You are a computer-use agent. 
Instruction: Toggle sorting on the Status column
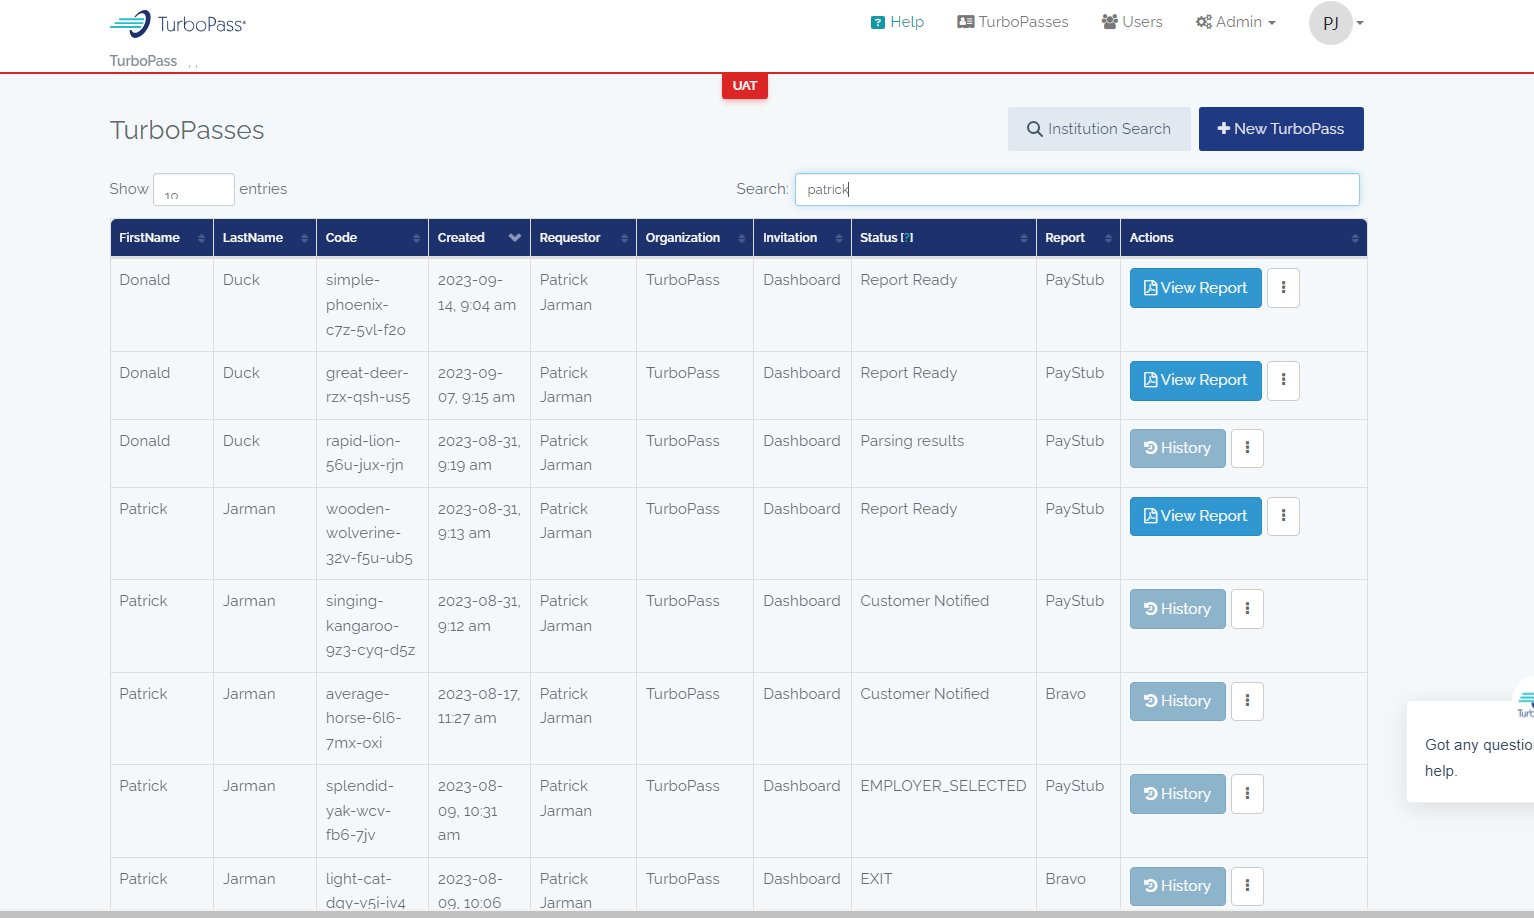tap(942, 237)
